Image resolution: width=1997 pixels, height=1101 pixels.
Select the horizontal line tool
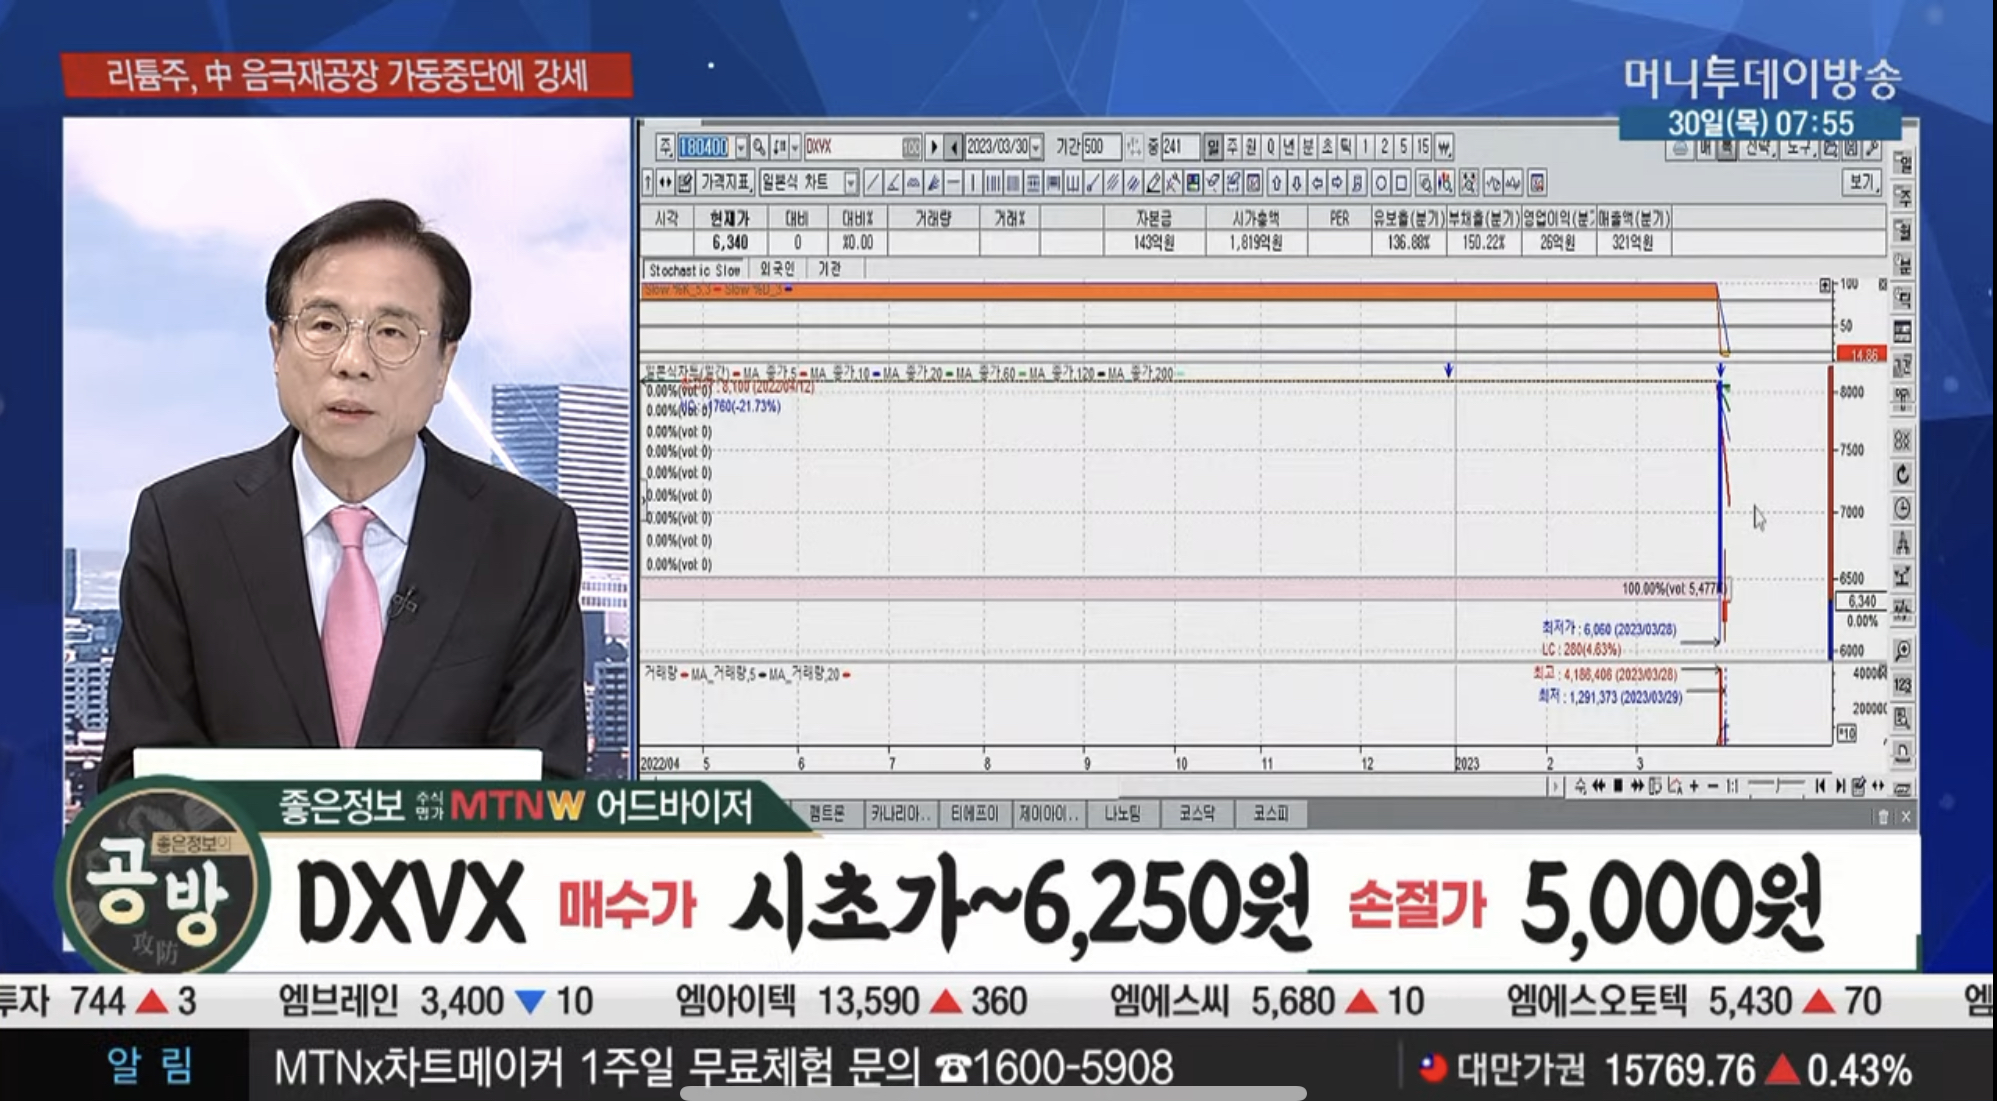point(953,183)
